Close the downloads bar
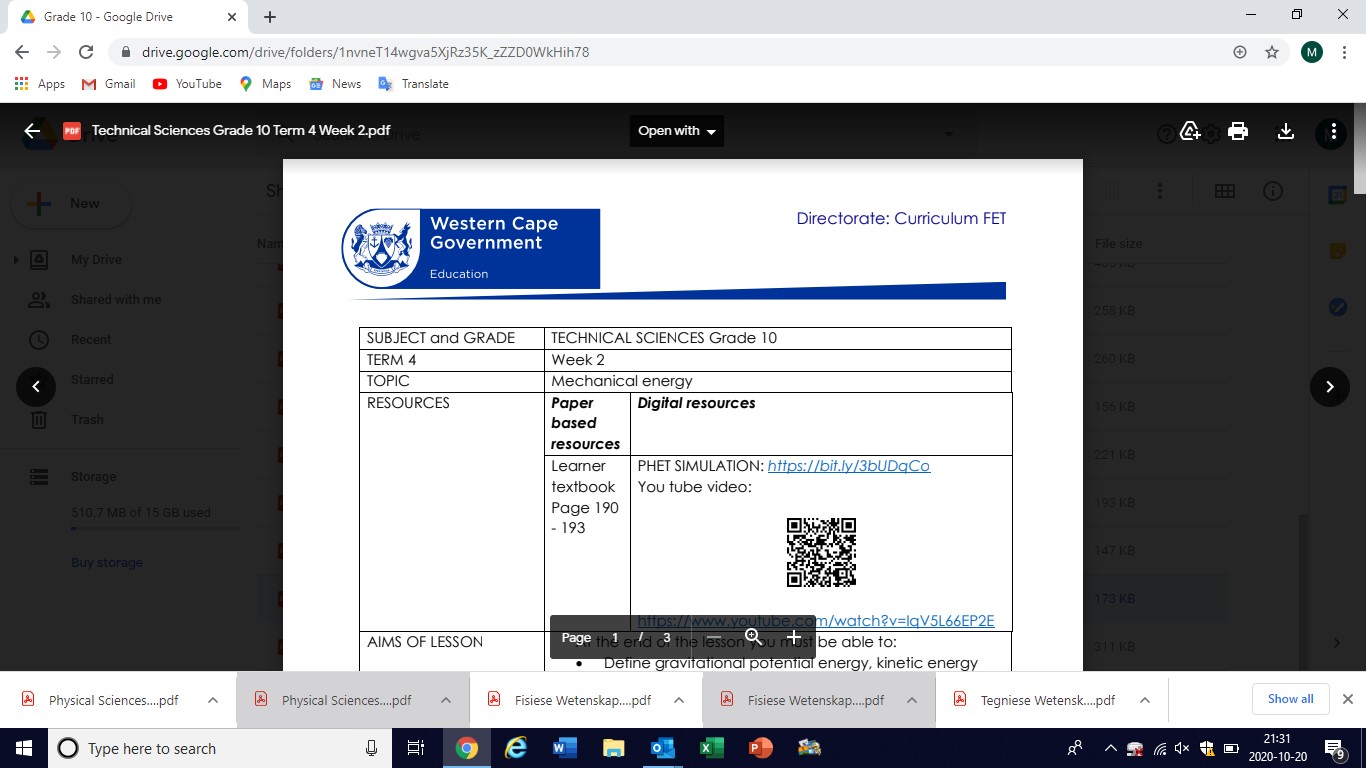 (1347, 699)
